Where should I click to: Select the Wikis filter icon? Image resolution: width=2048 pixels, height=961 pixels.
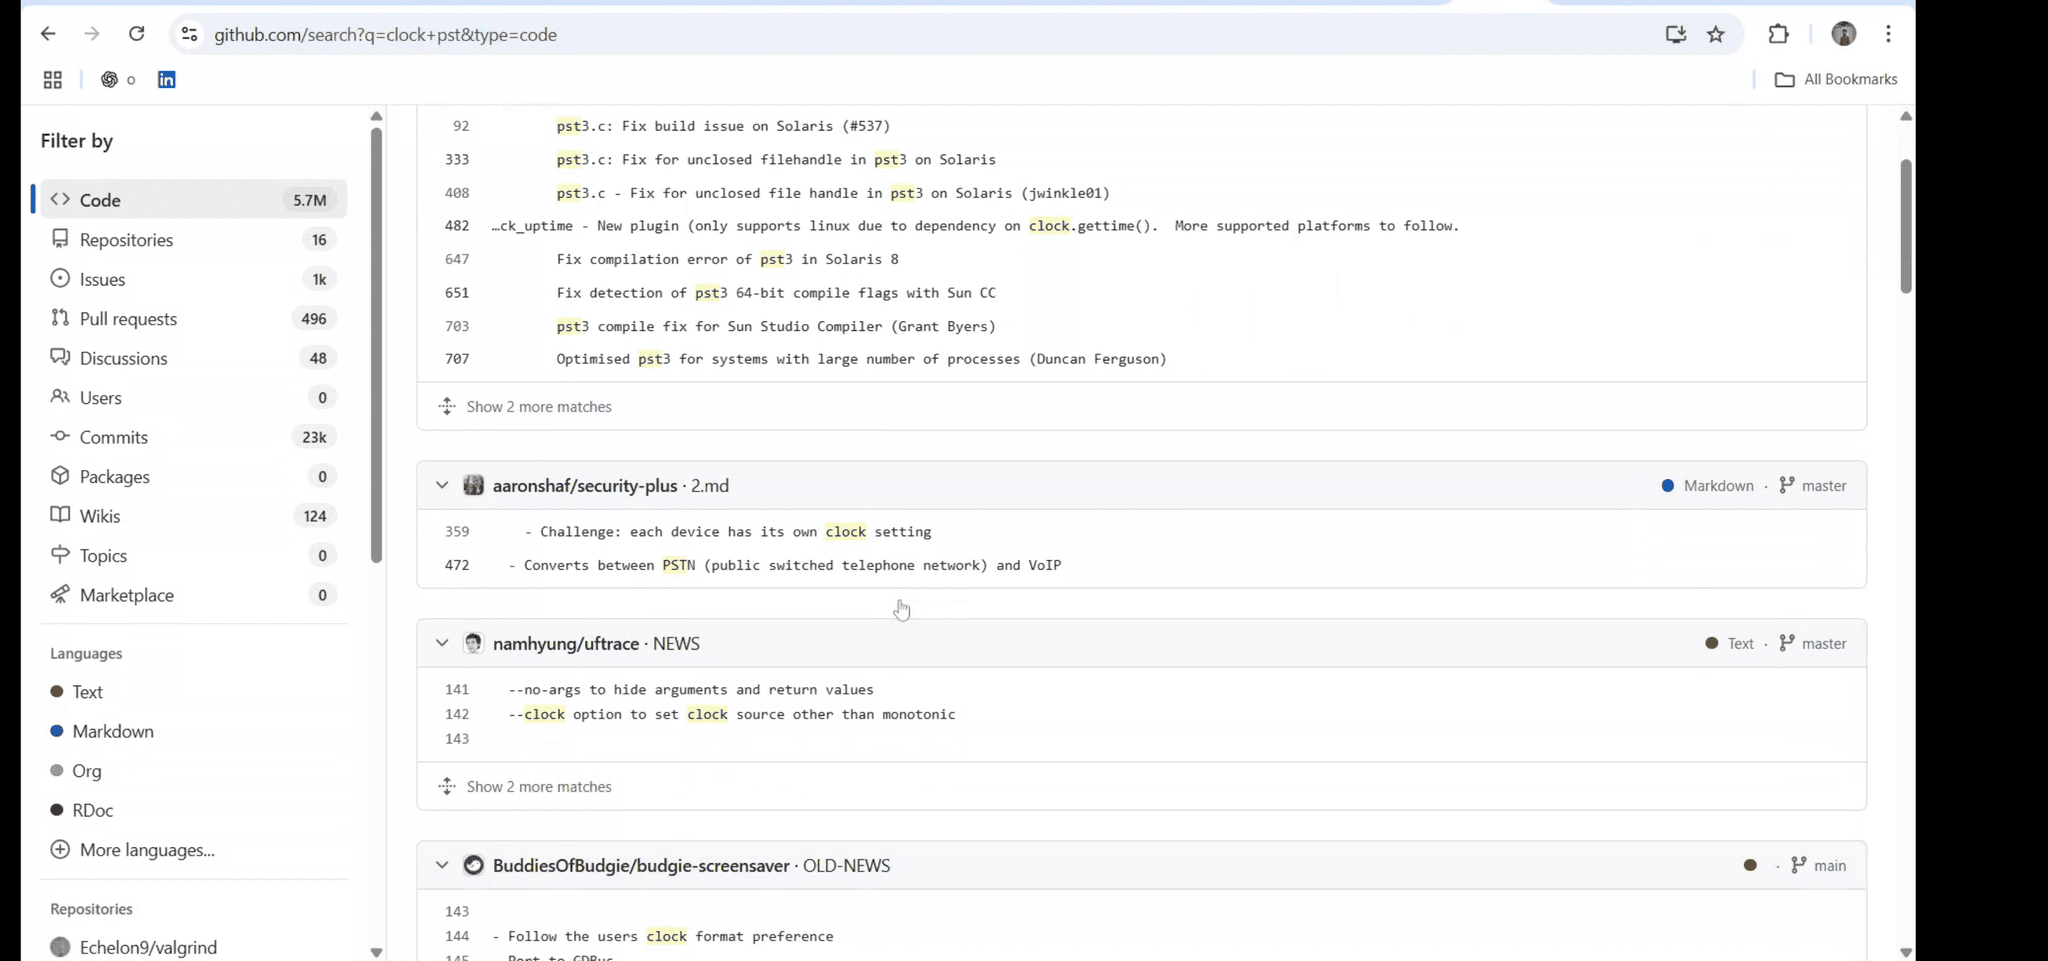61,515
